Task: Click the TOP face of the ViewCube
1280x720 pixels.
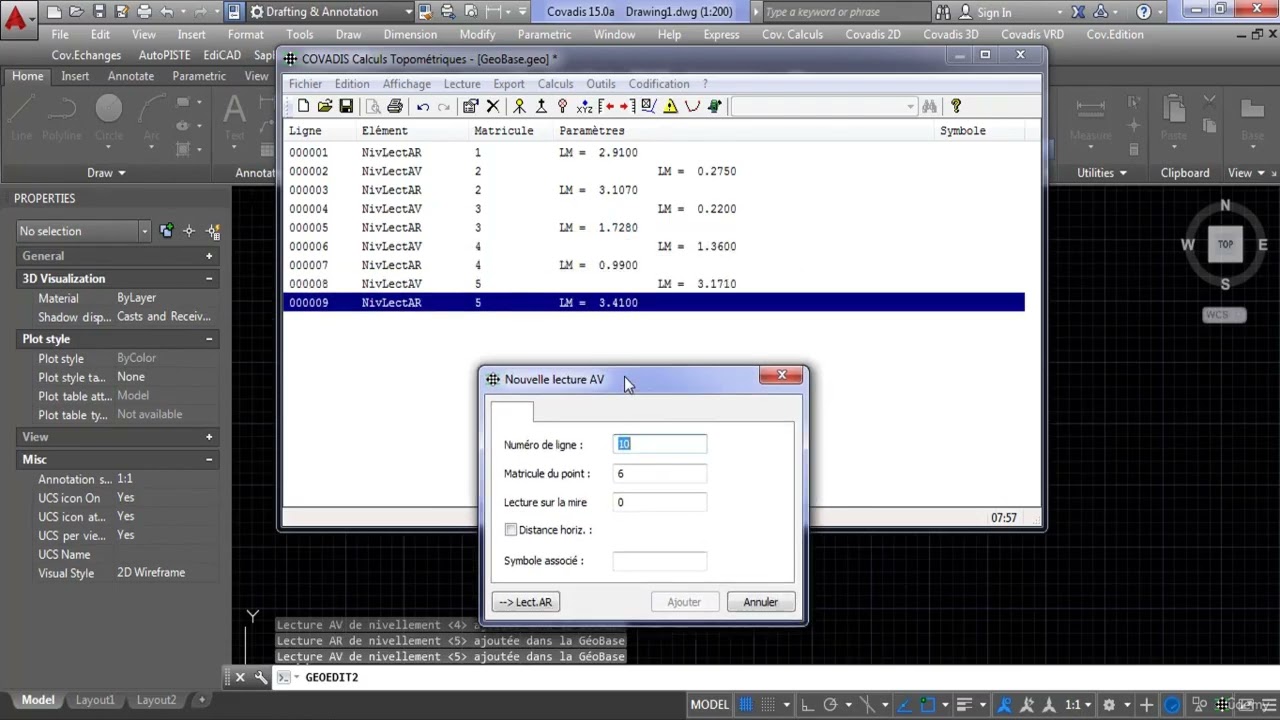Action: [x=1225, y=244]
